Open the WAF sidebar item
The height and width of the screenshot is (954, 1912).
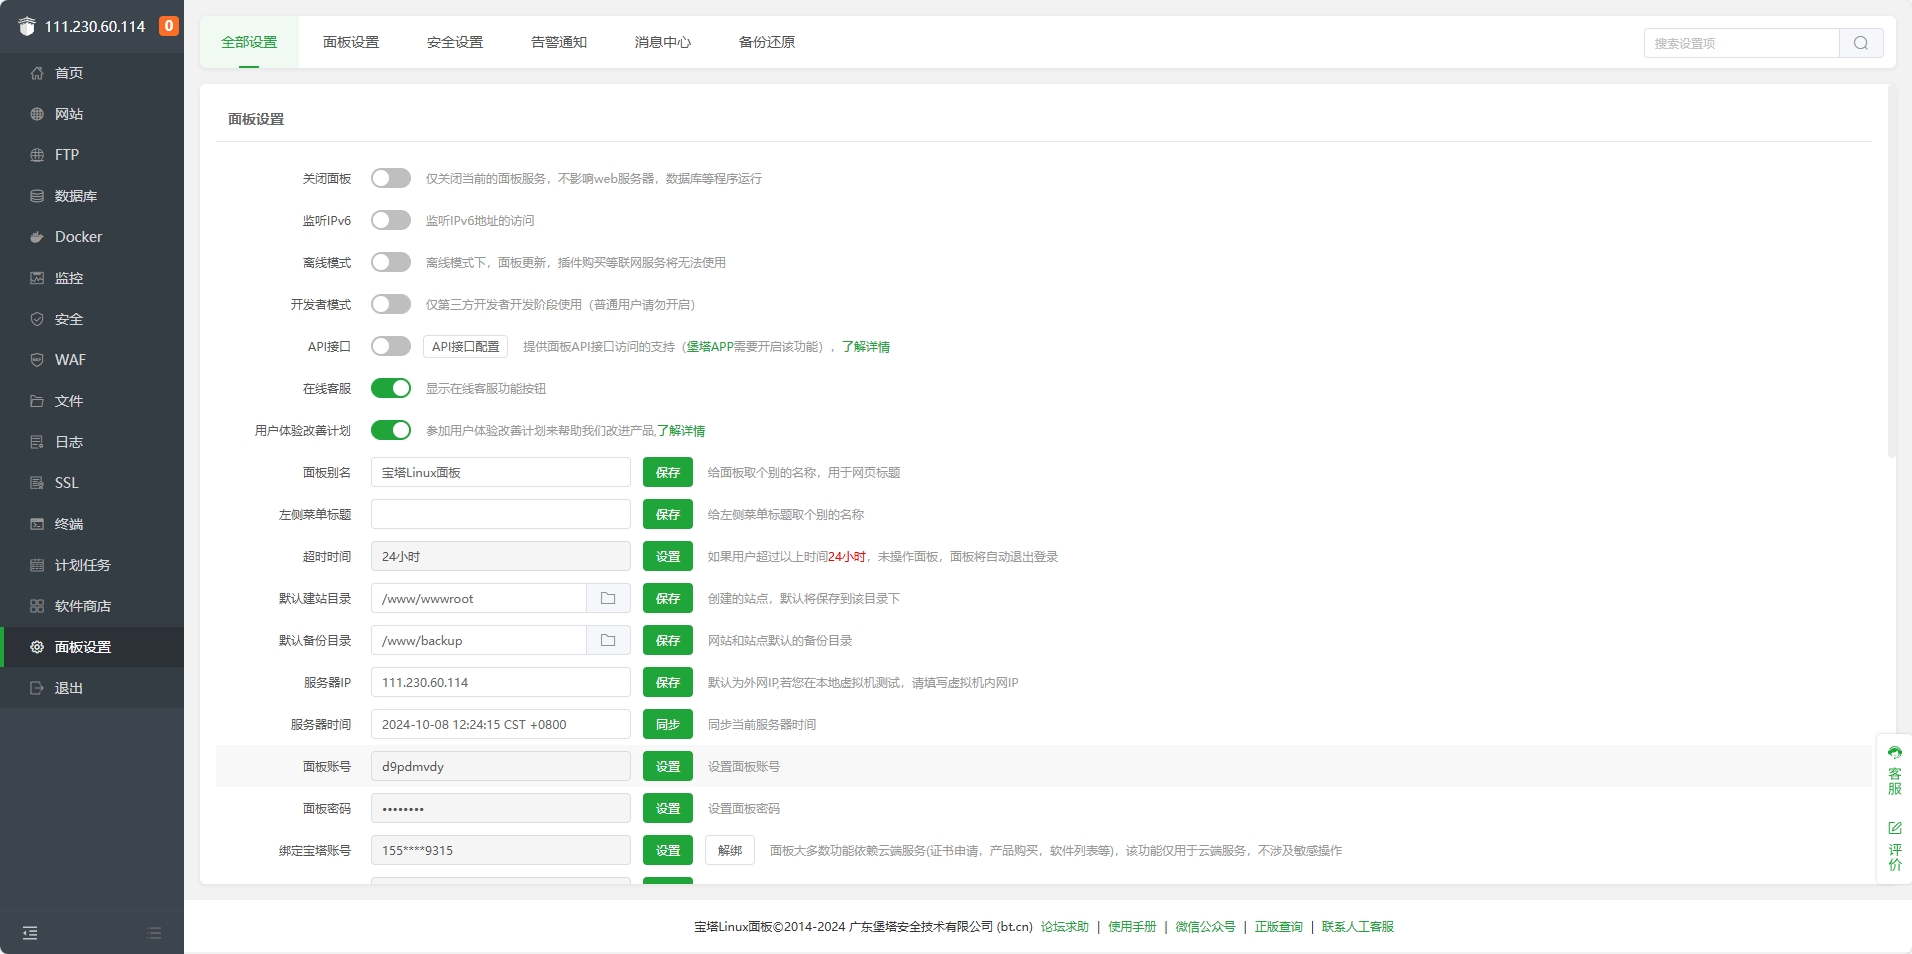(70, 360)
